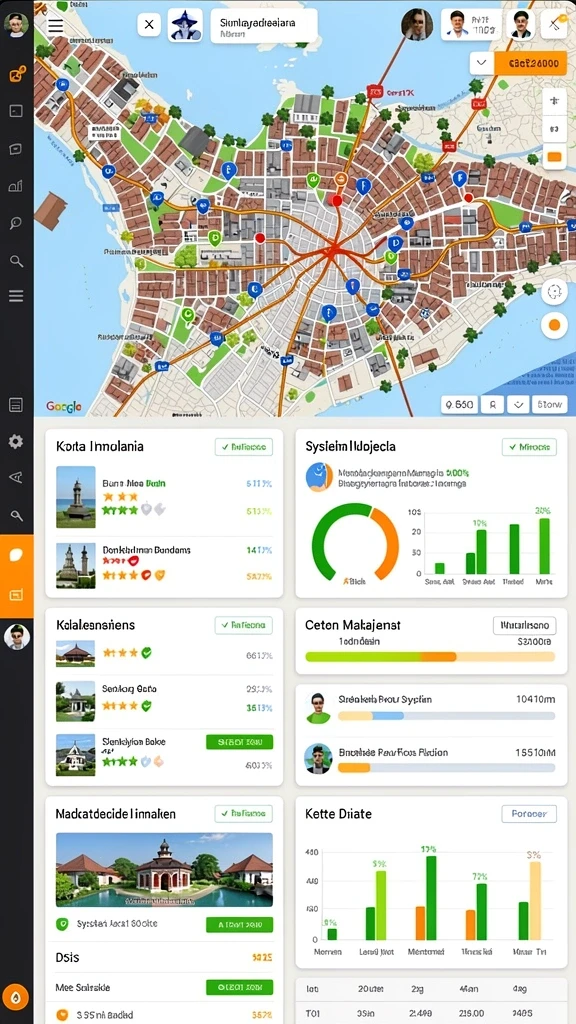Toggle the check button on the Korta Innolania card
This screenshot has height=1024, width=576.
click(244, 447)
